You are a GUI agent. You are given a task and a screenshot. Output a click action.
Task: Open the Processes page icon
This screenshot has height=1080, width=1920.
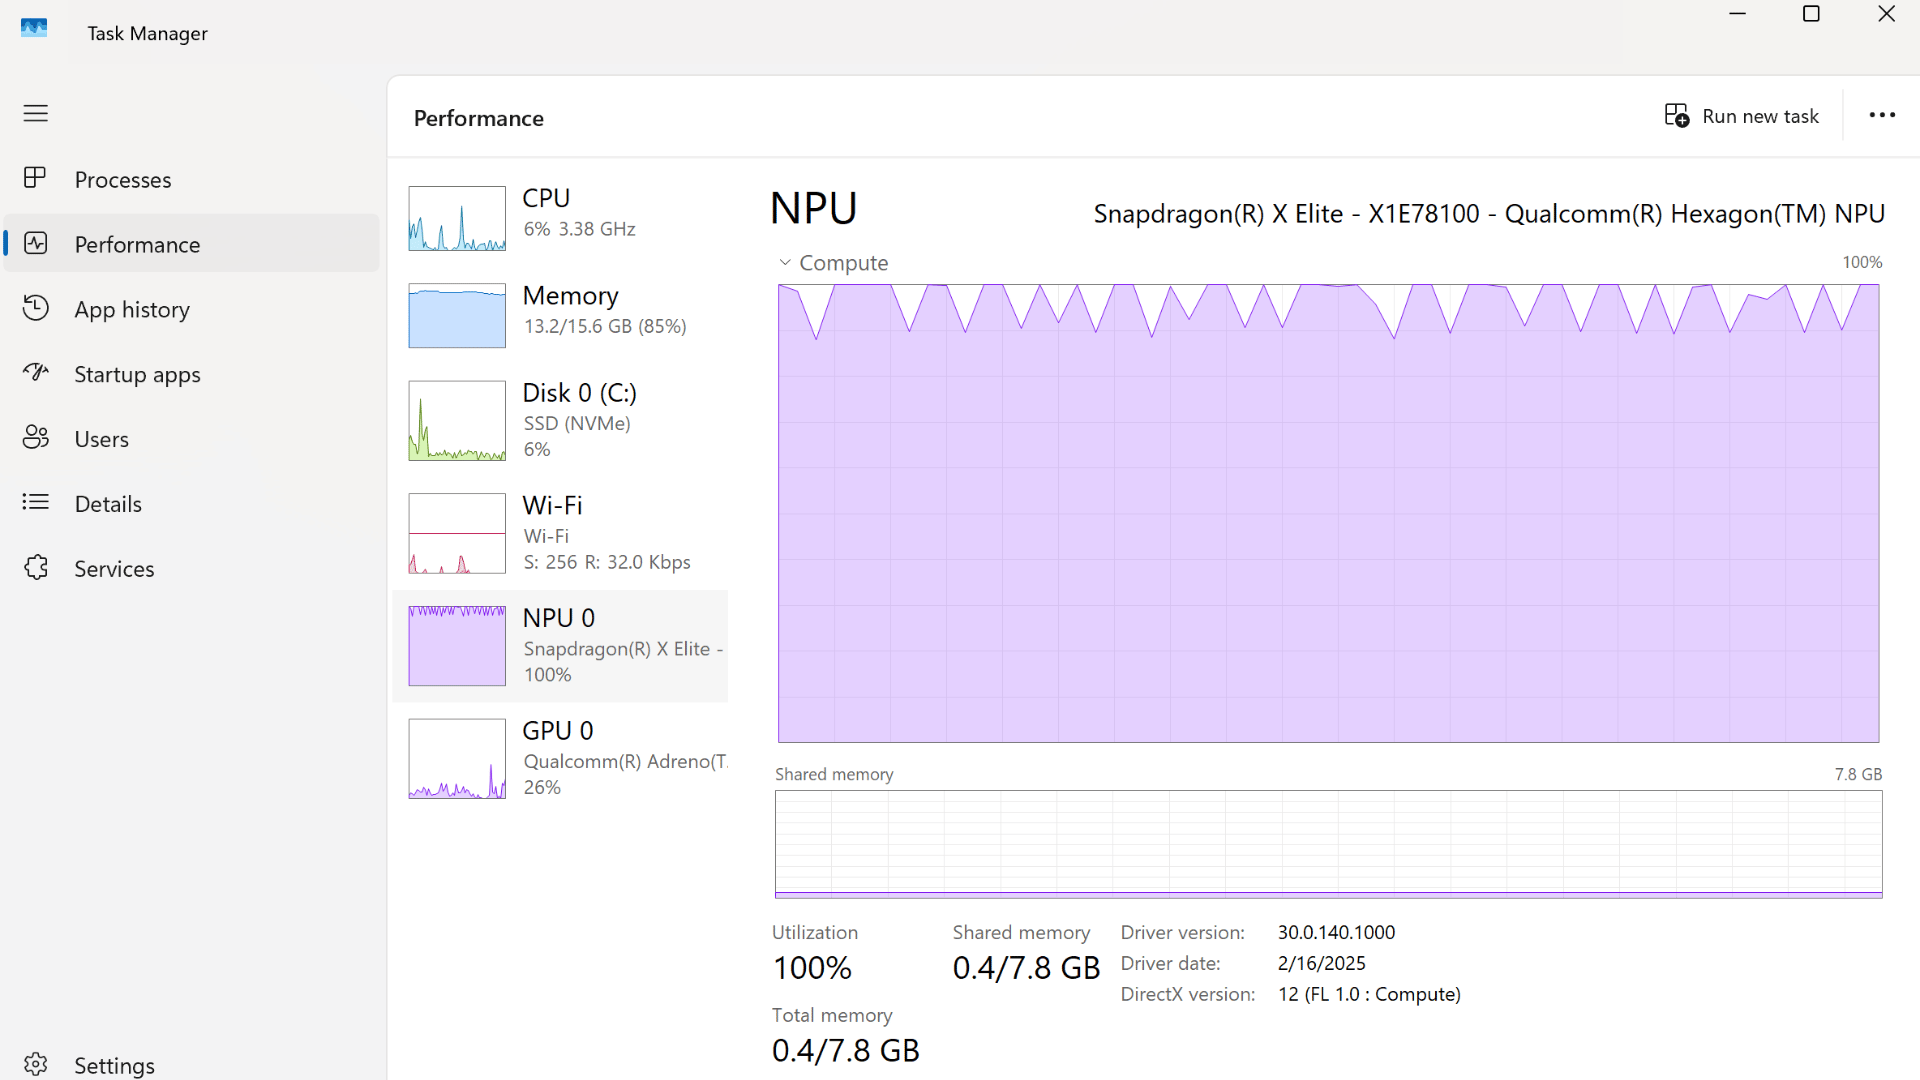(35, 178)
